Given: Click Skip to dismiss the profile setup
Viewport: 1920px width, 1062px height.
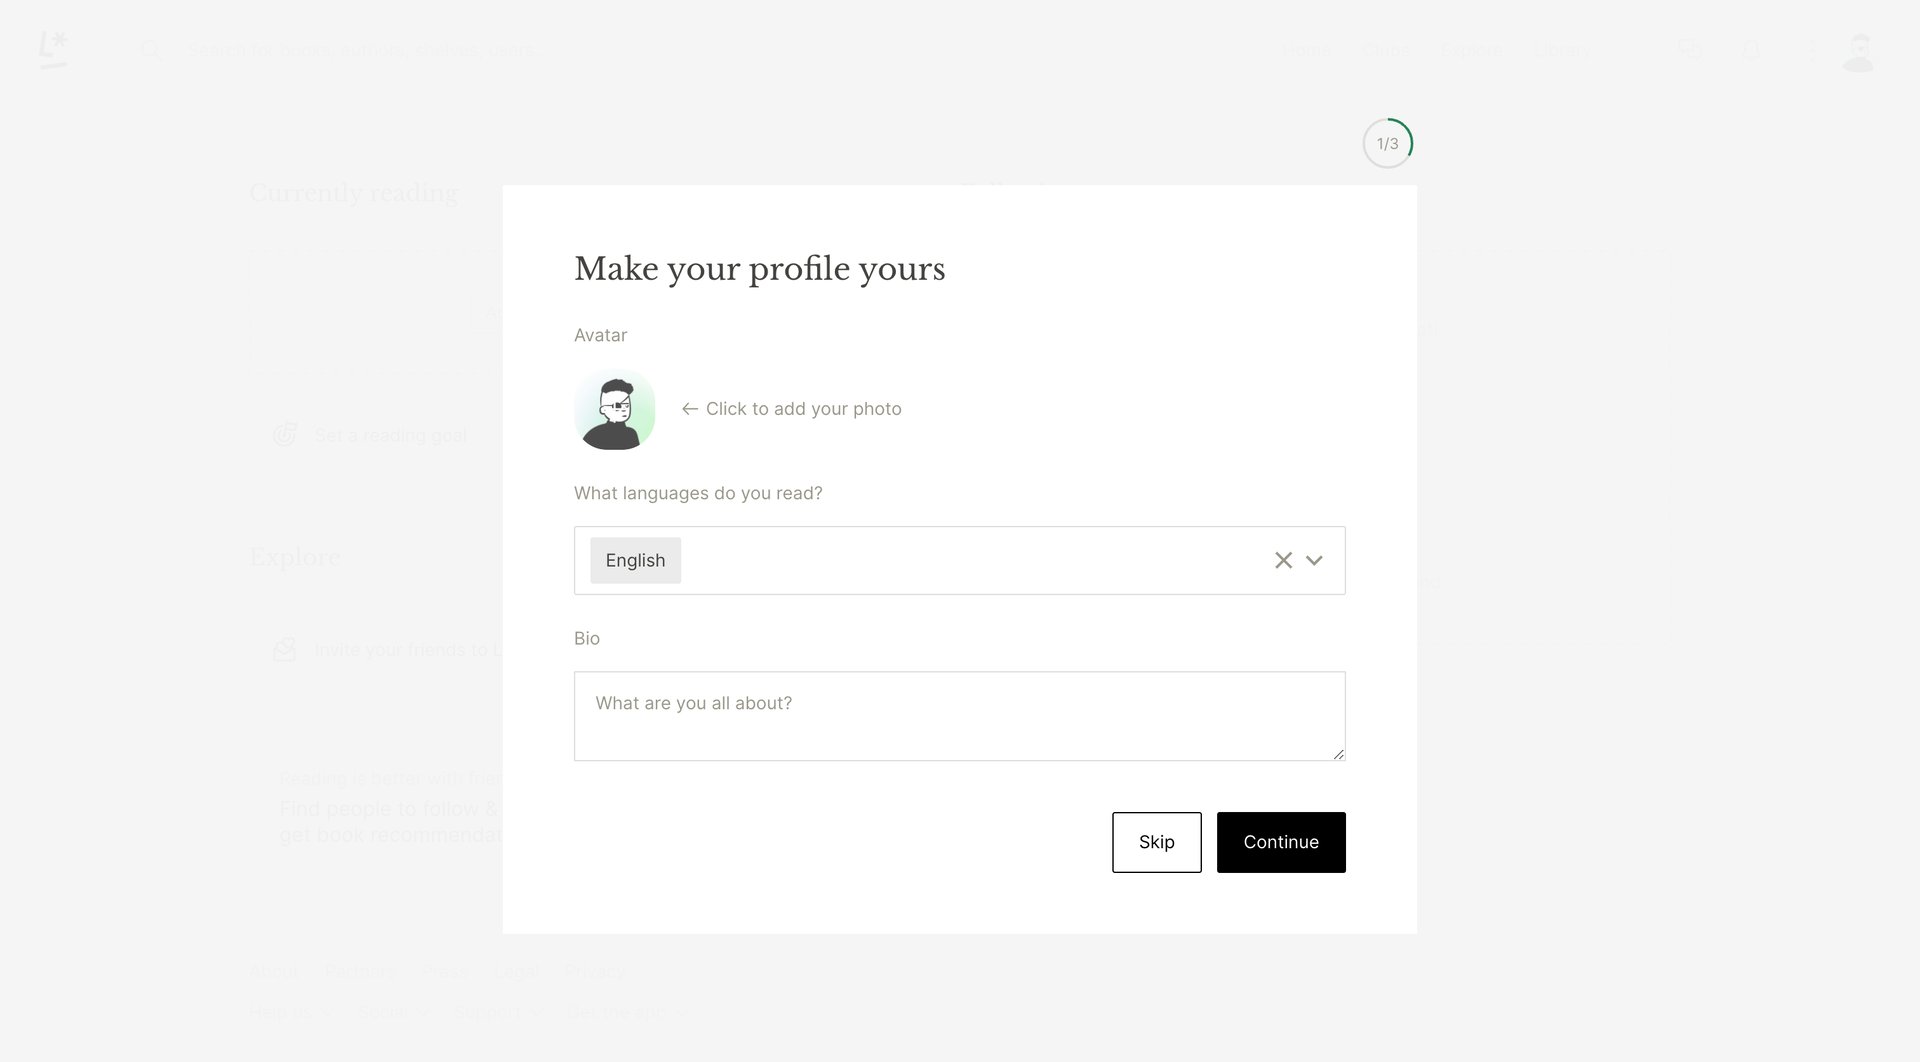Looking at the screenshot, I should click(x=1156, y=842).
